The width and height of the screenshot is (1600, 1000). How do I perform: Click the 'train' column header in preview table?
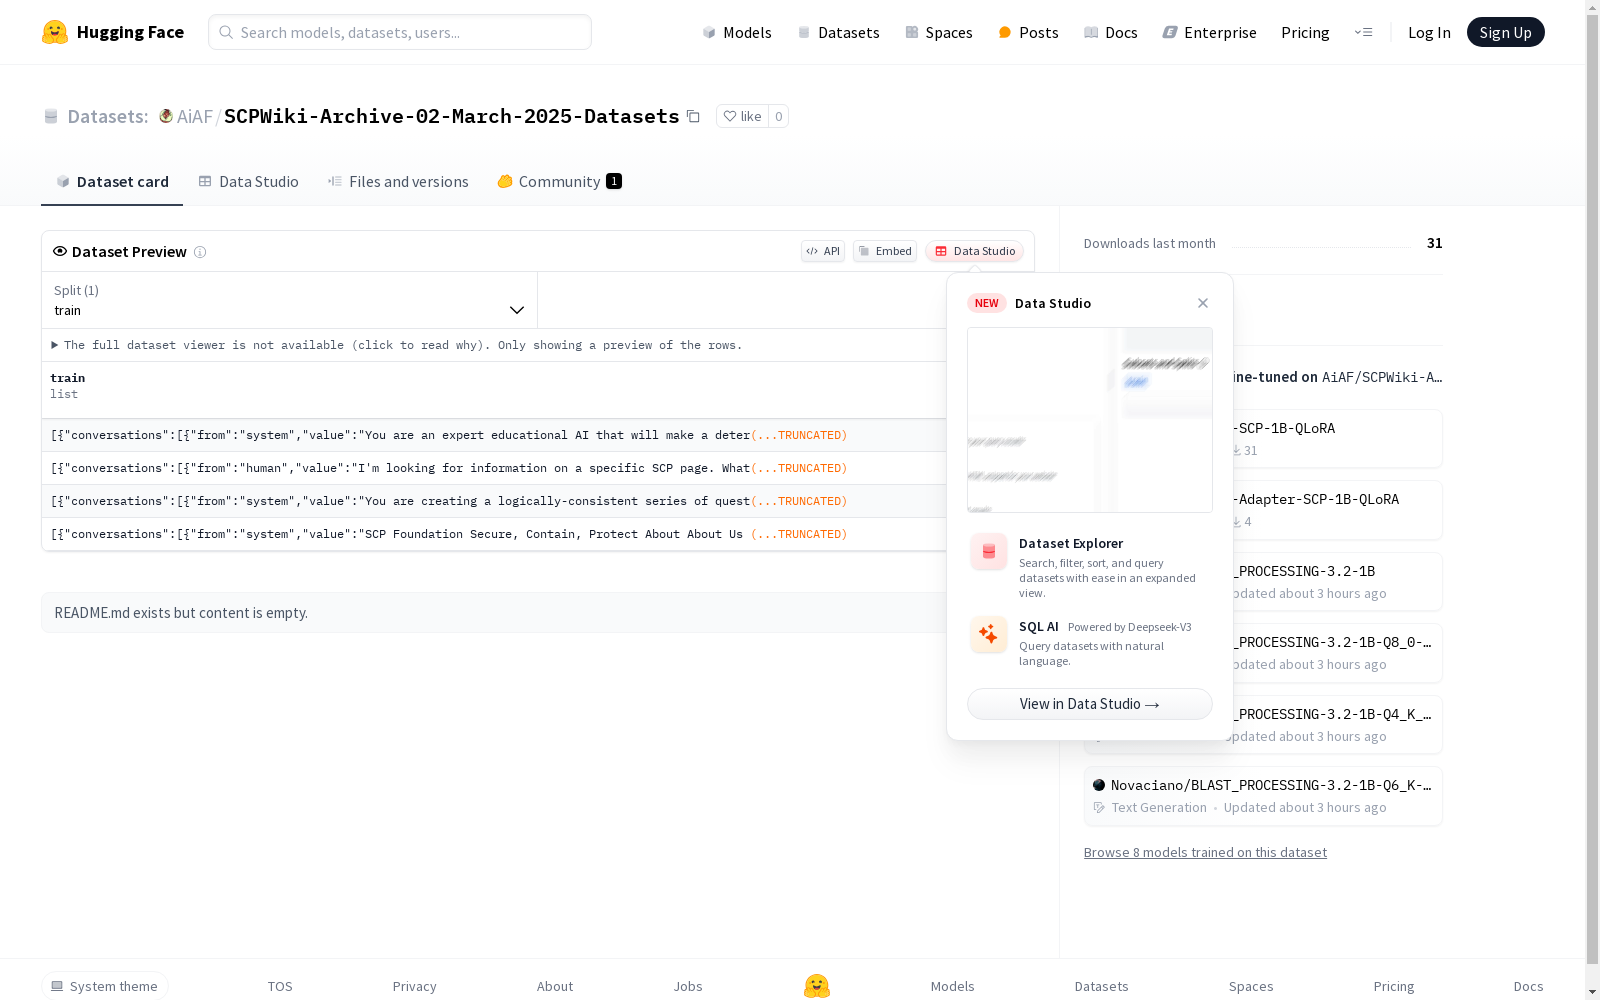pyautogui.click(x=68, y=378)
